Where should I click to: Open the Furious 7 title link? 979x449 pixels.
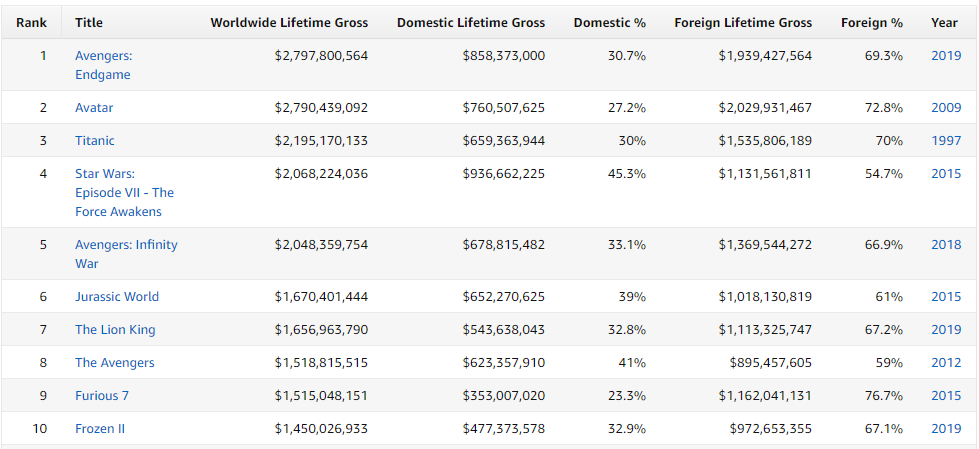pyautogui.click(x=102, y=396)
